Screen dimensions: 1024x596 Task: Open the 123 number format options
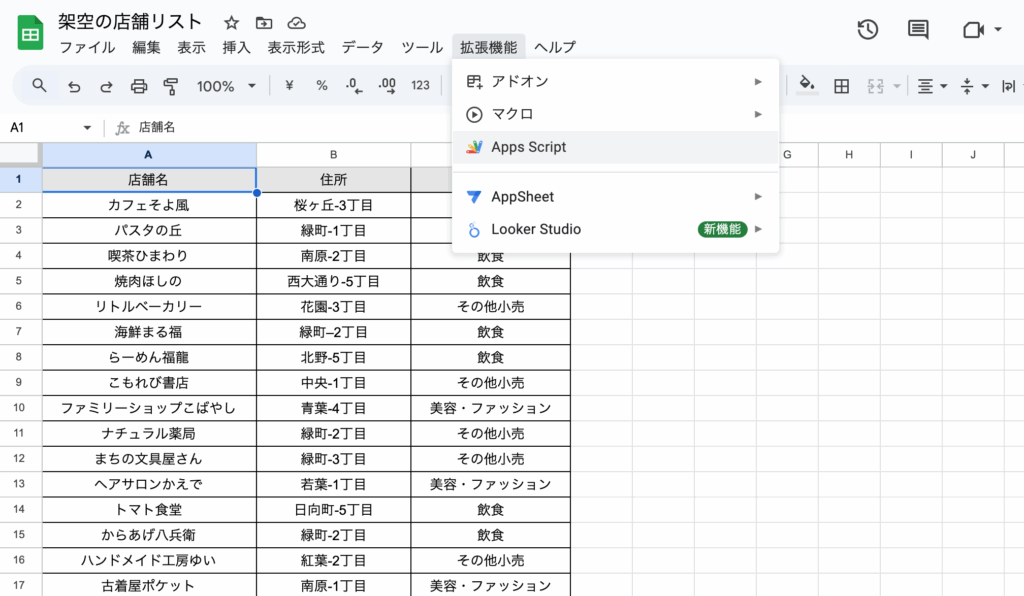(420, 86)
